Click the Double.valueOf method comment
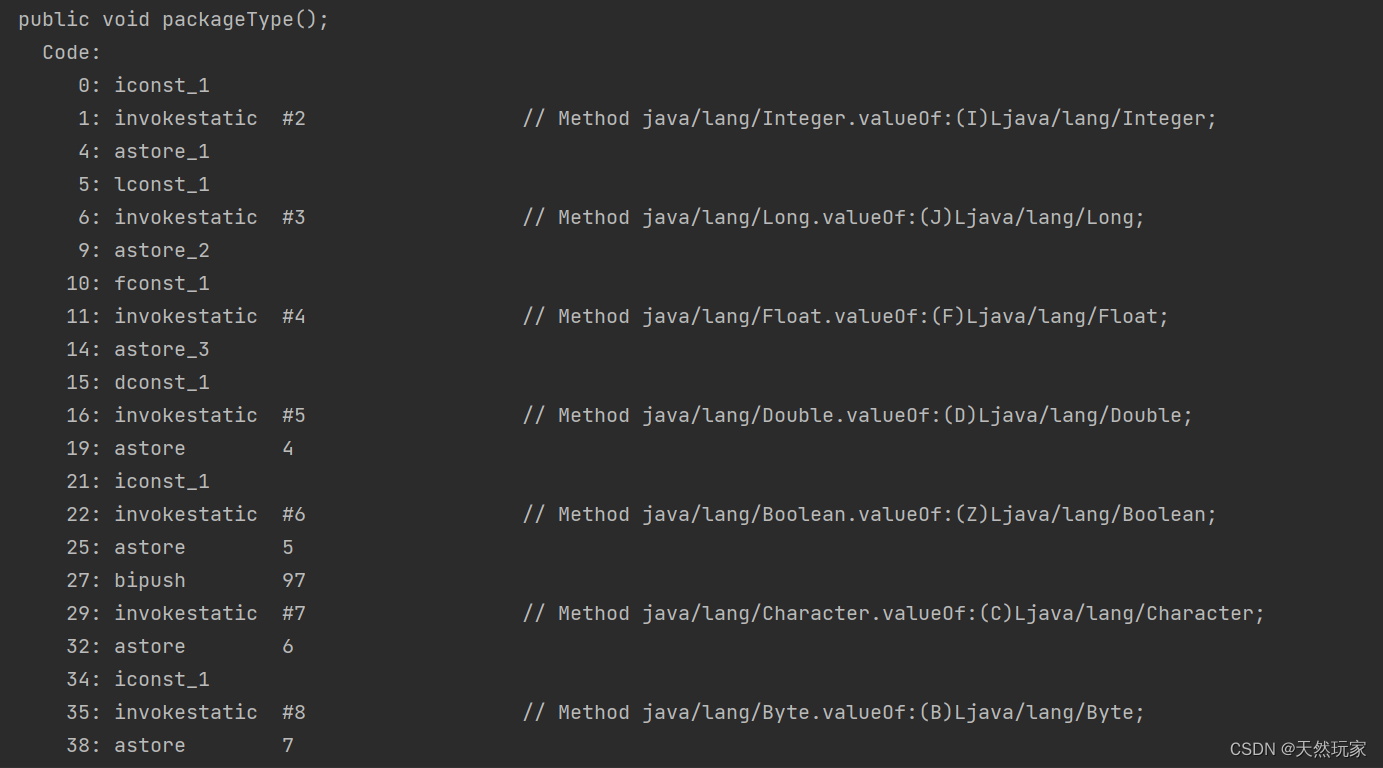Viewport: 1383px width, 768px height. click(x=857, y=416)
